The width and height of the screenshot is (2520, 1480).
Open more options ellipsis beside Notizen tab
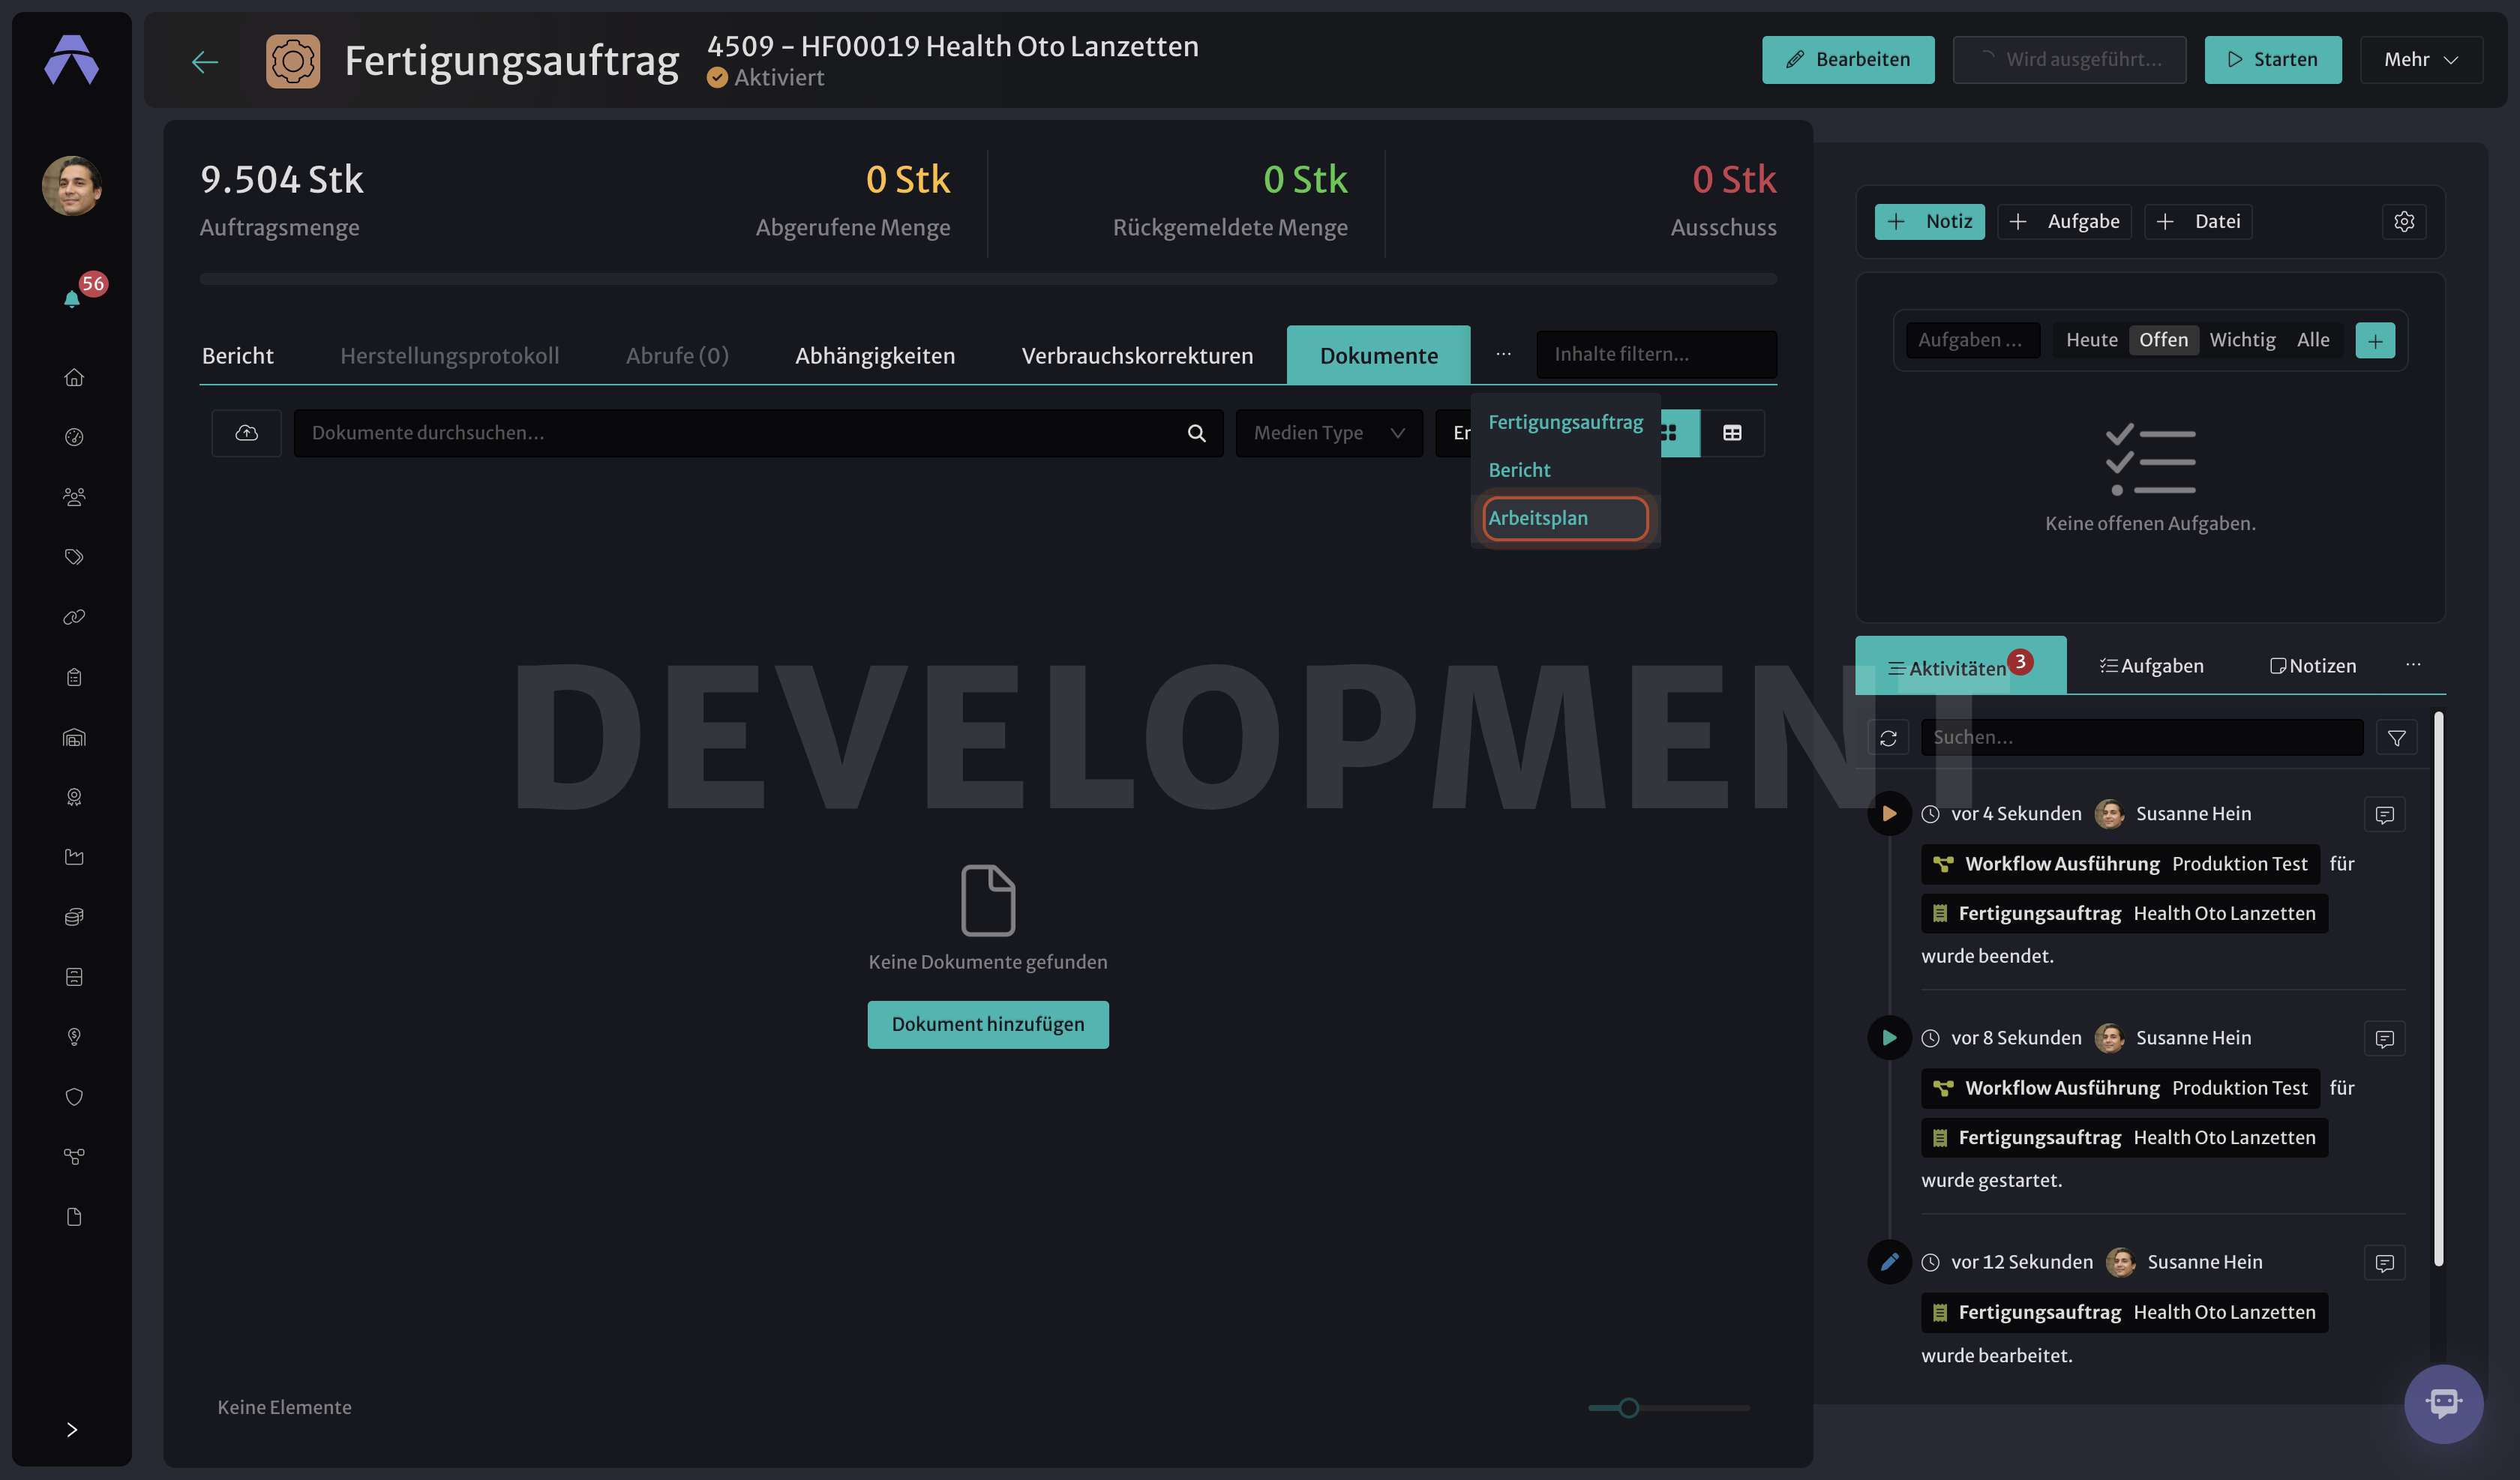(x=2413, y=664)
